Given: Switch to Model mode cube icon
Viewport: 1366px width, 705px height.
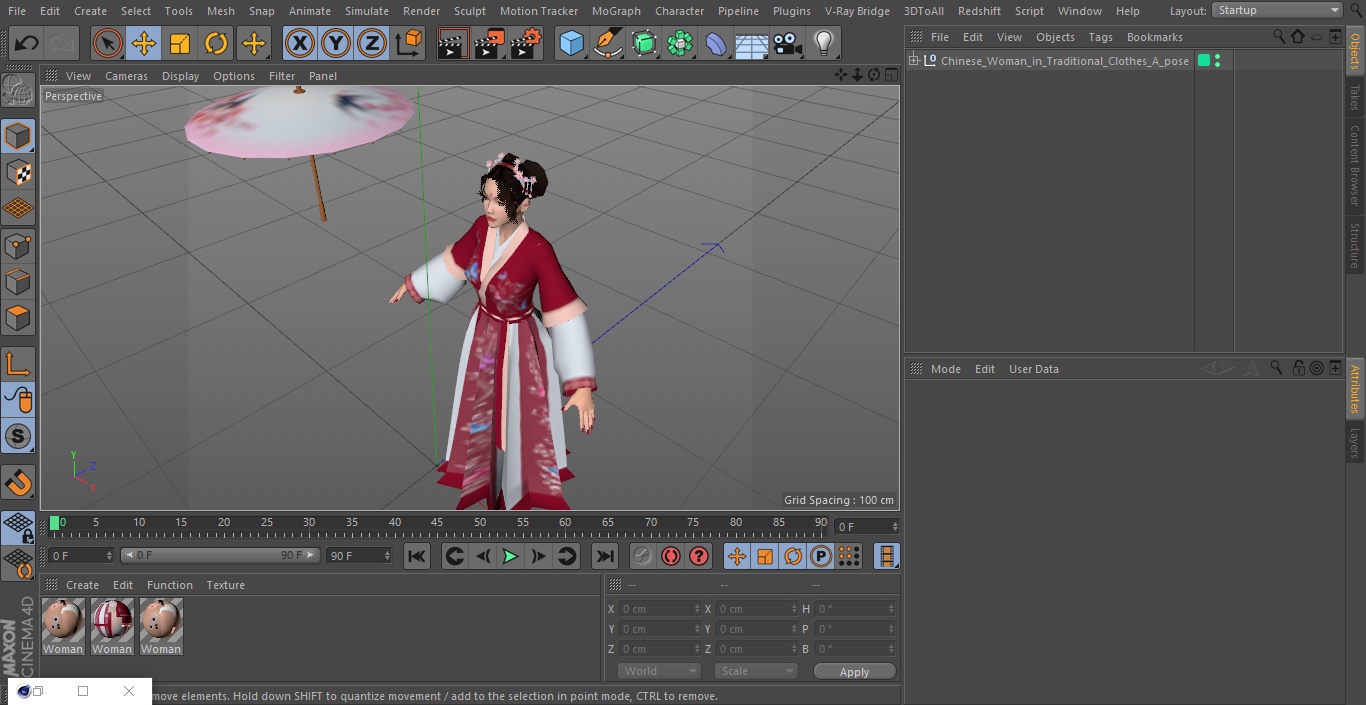Looking at the screenshot, I should click(x=18, y=136).
